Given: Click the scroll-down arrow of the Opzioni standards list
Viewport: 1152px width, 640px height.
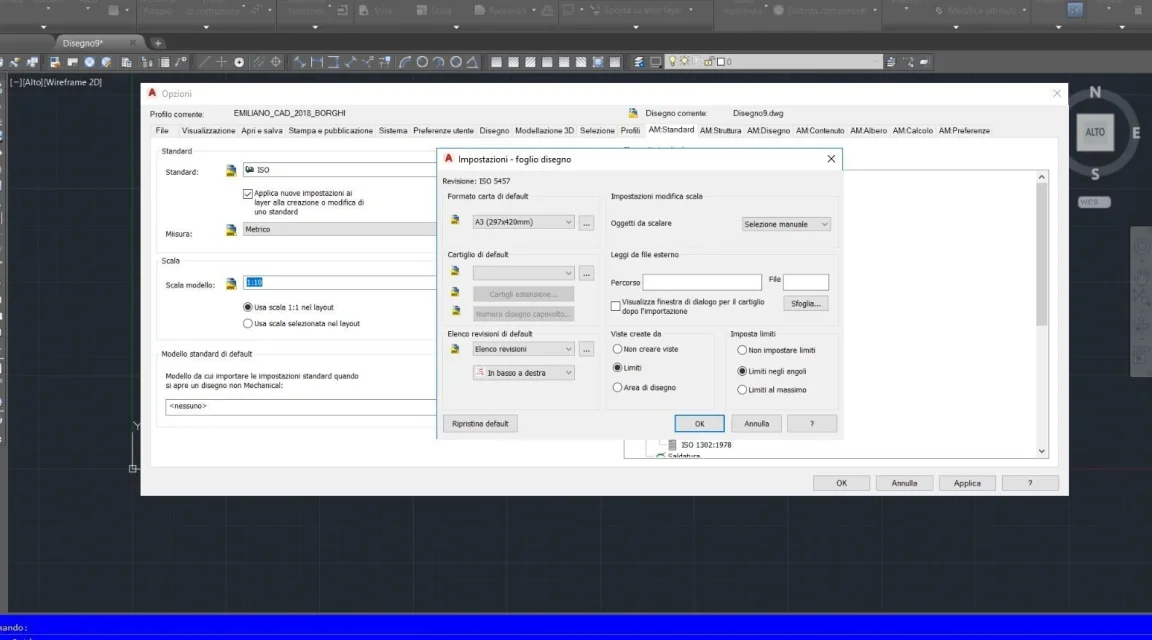Looking at the screenshot, I should pyautogui.click(x=1042, y=451).
